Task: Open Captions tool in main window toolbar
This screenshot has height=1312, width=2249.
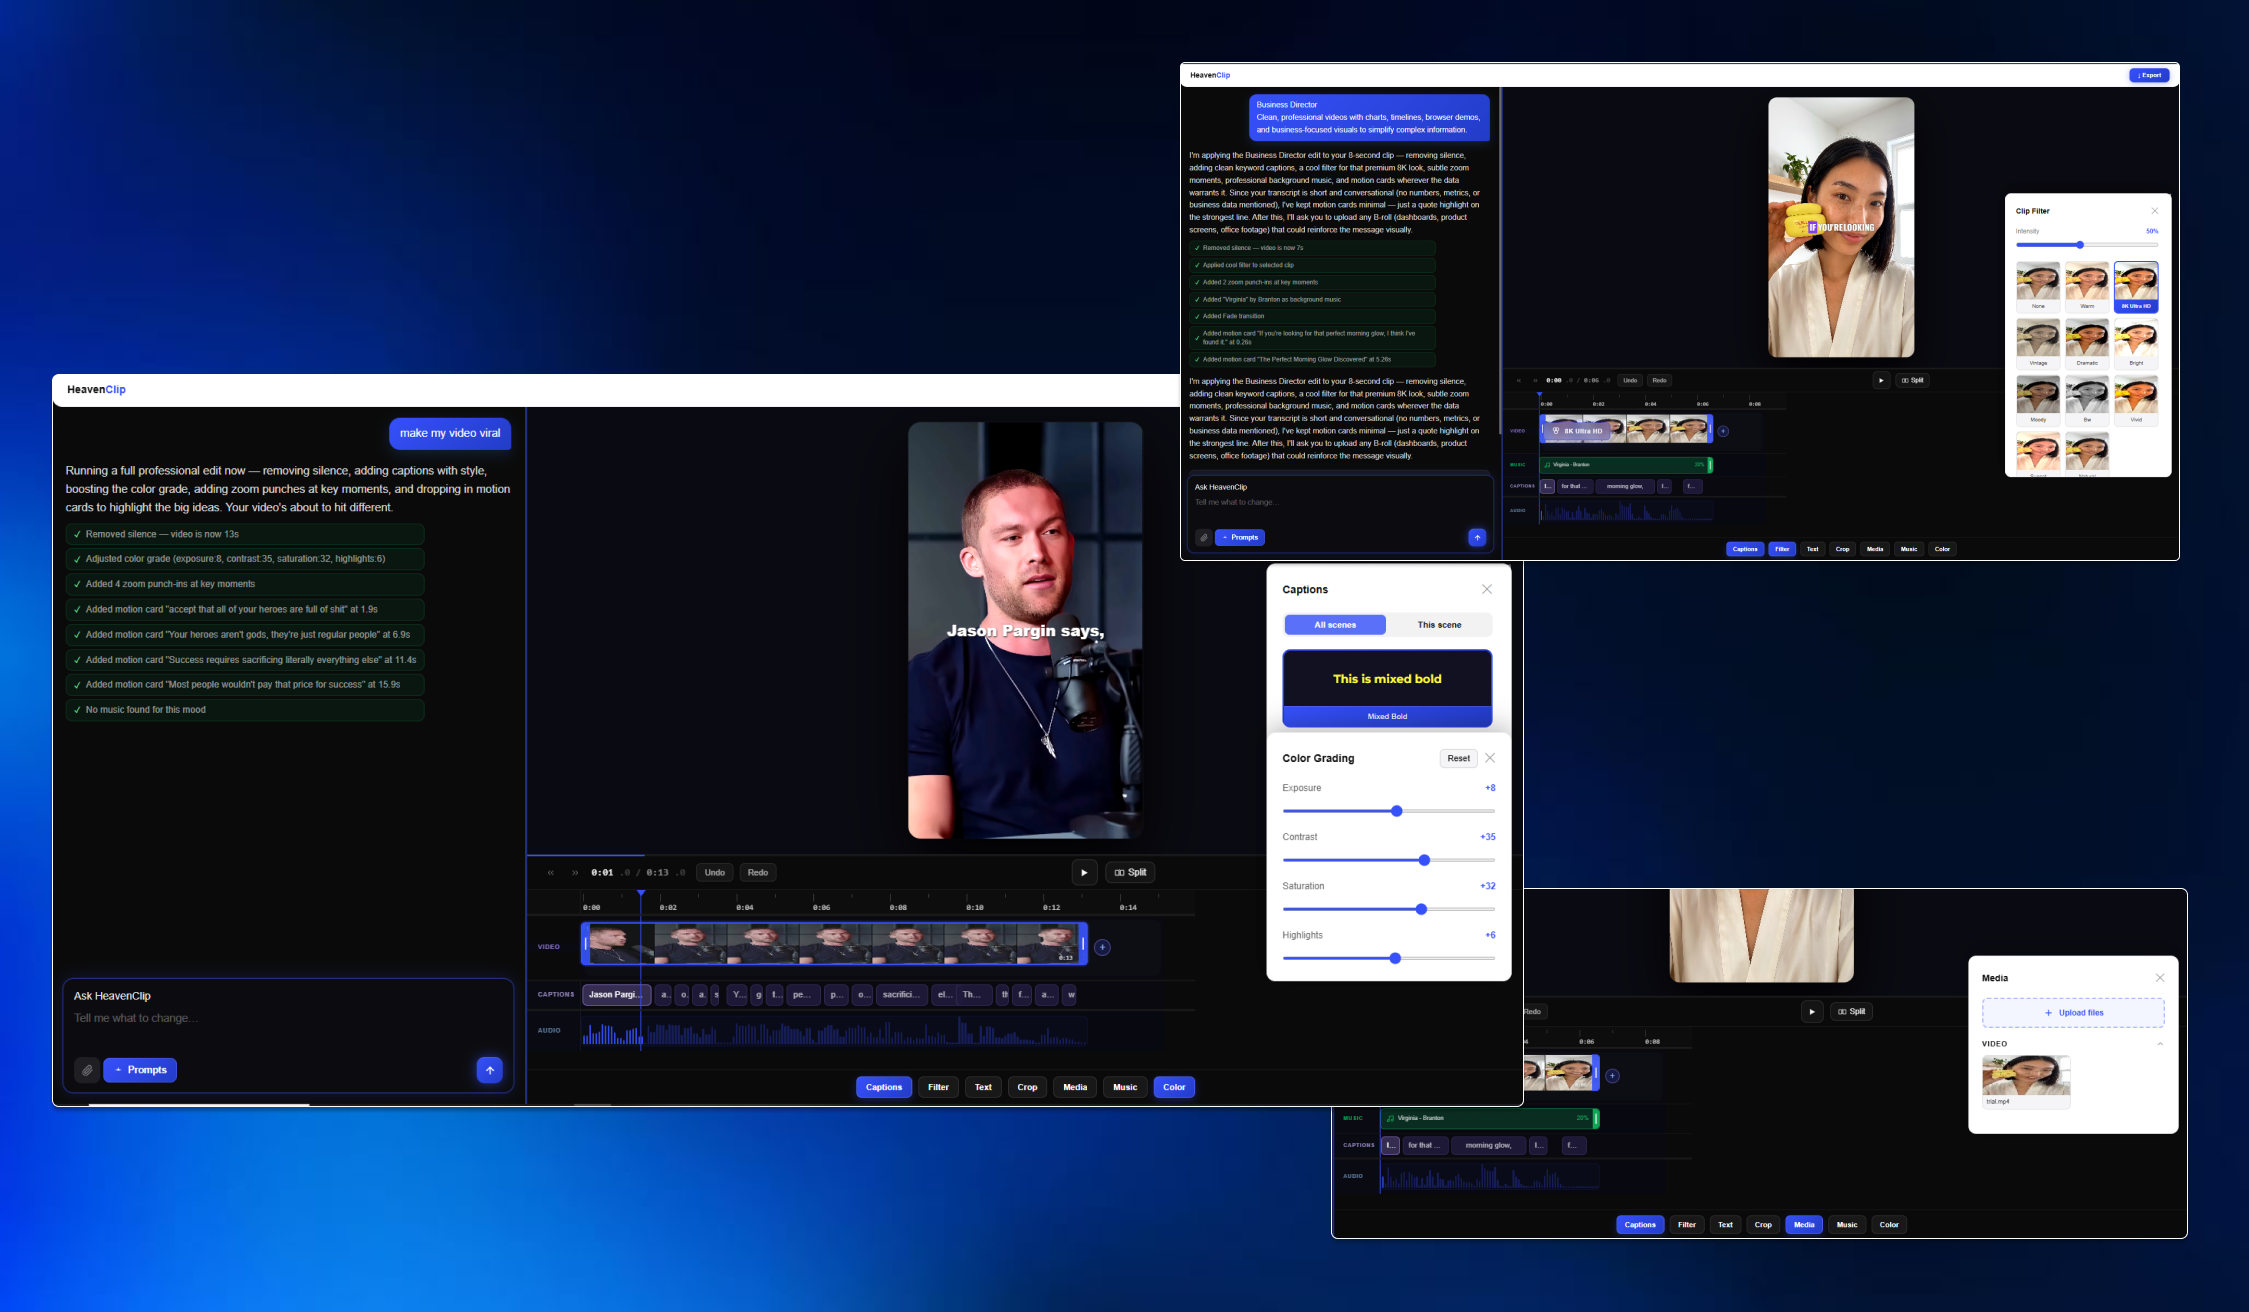Action: tap(884, 1087)
